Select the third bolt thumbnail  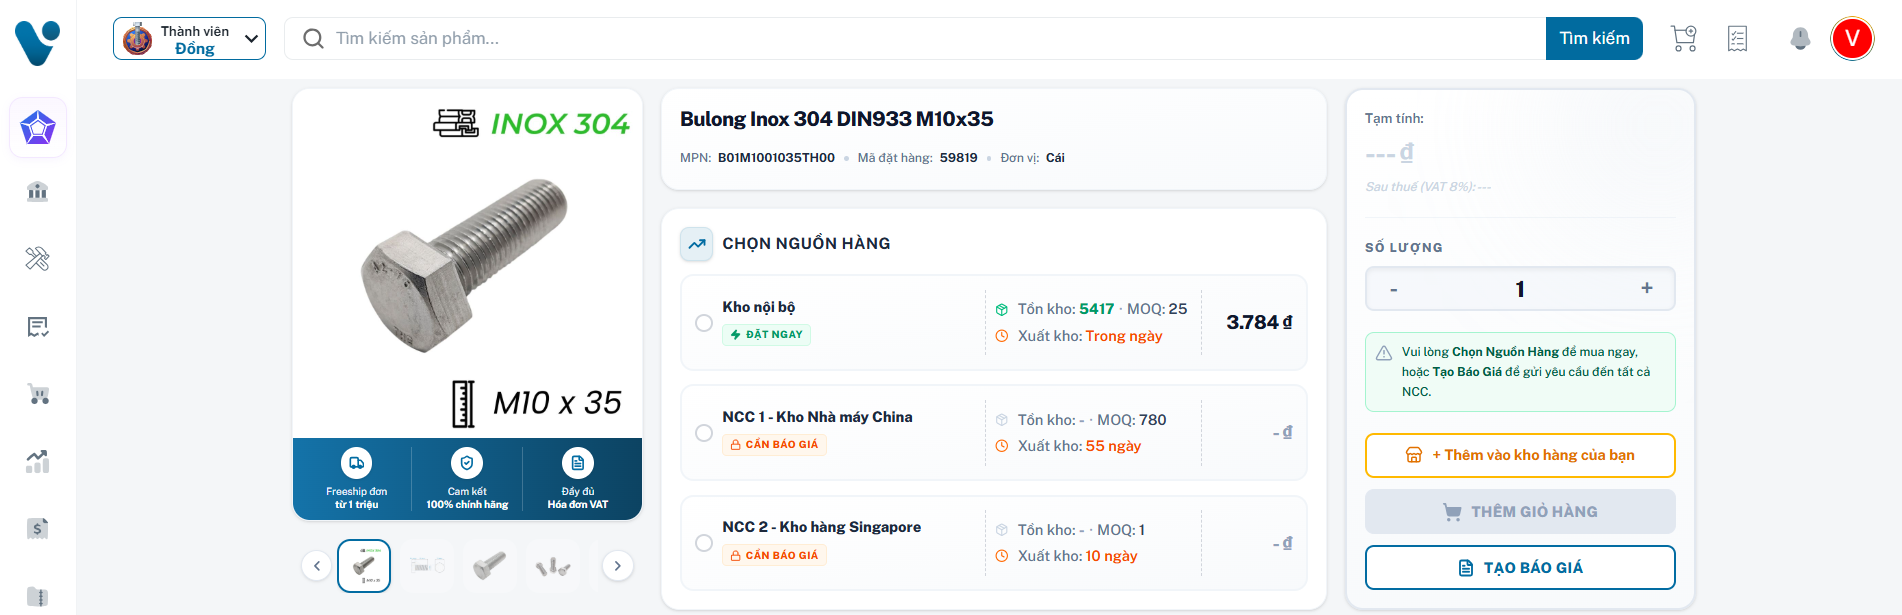[489, 566]
